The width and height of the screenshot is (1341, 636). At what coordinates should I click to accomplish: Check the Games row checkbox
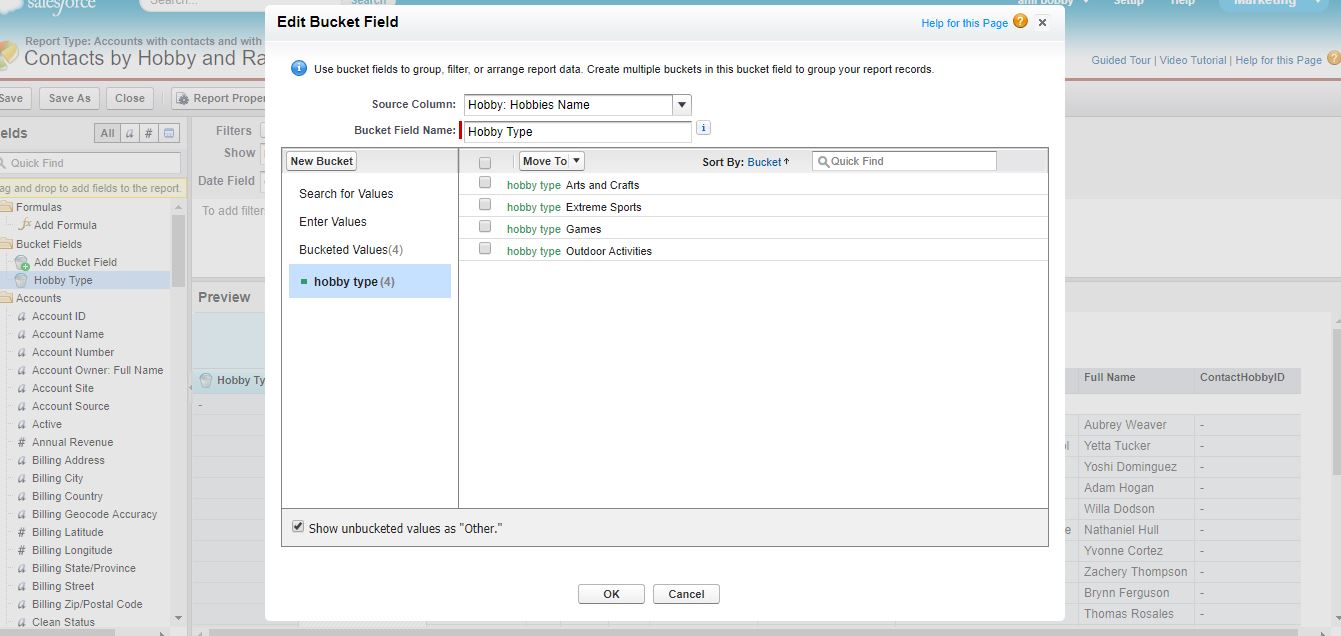[x=485, y=227]
